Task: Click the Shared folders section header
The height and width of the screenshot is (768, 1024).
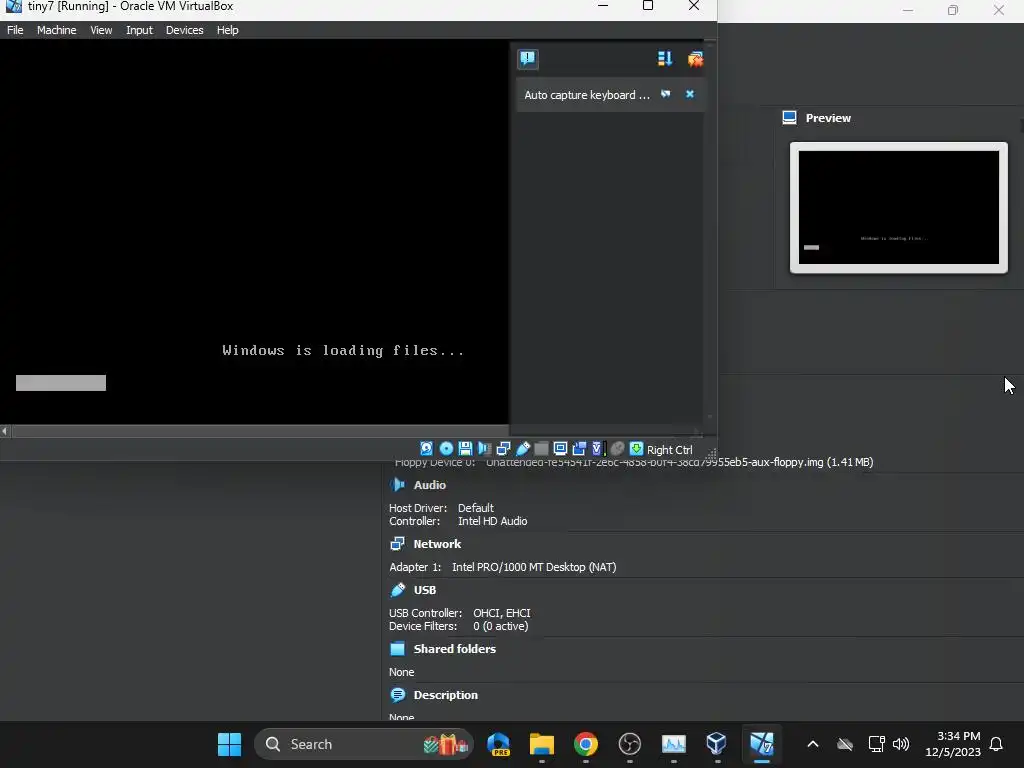Action: pyautogui.click(x=455, y=649)
